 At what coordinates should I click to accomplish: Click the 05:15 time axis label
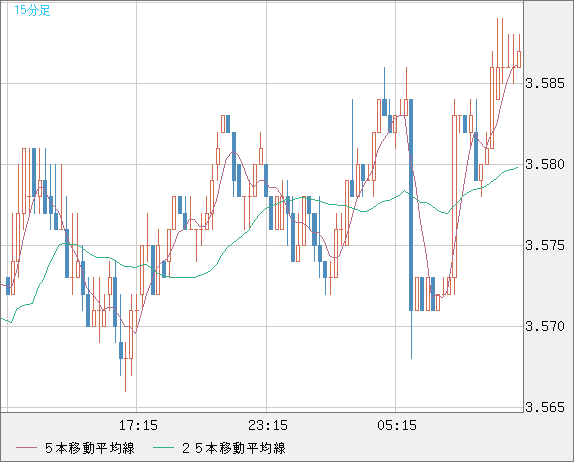click(397, 425)
